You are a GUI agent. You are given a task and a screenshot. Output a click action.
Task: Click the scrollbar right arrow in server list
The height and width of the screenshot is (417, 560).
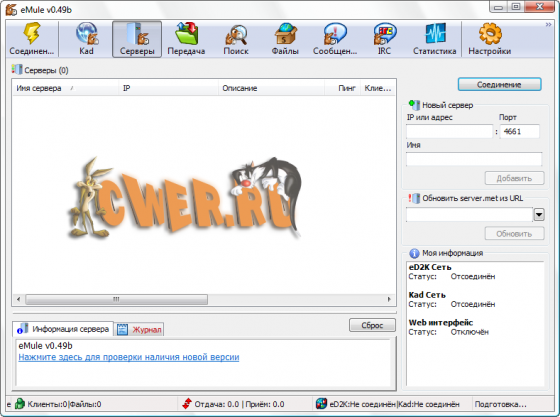[x=389, y=299]
